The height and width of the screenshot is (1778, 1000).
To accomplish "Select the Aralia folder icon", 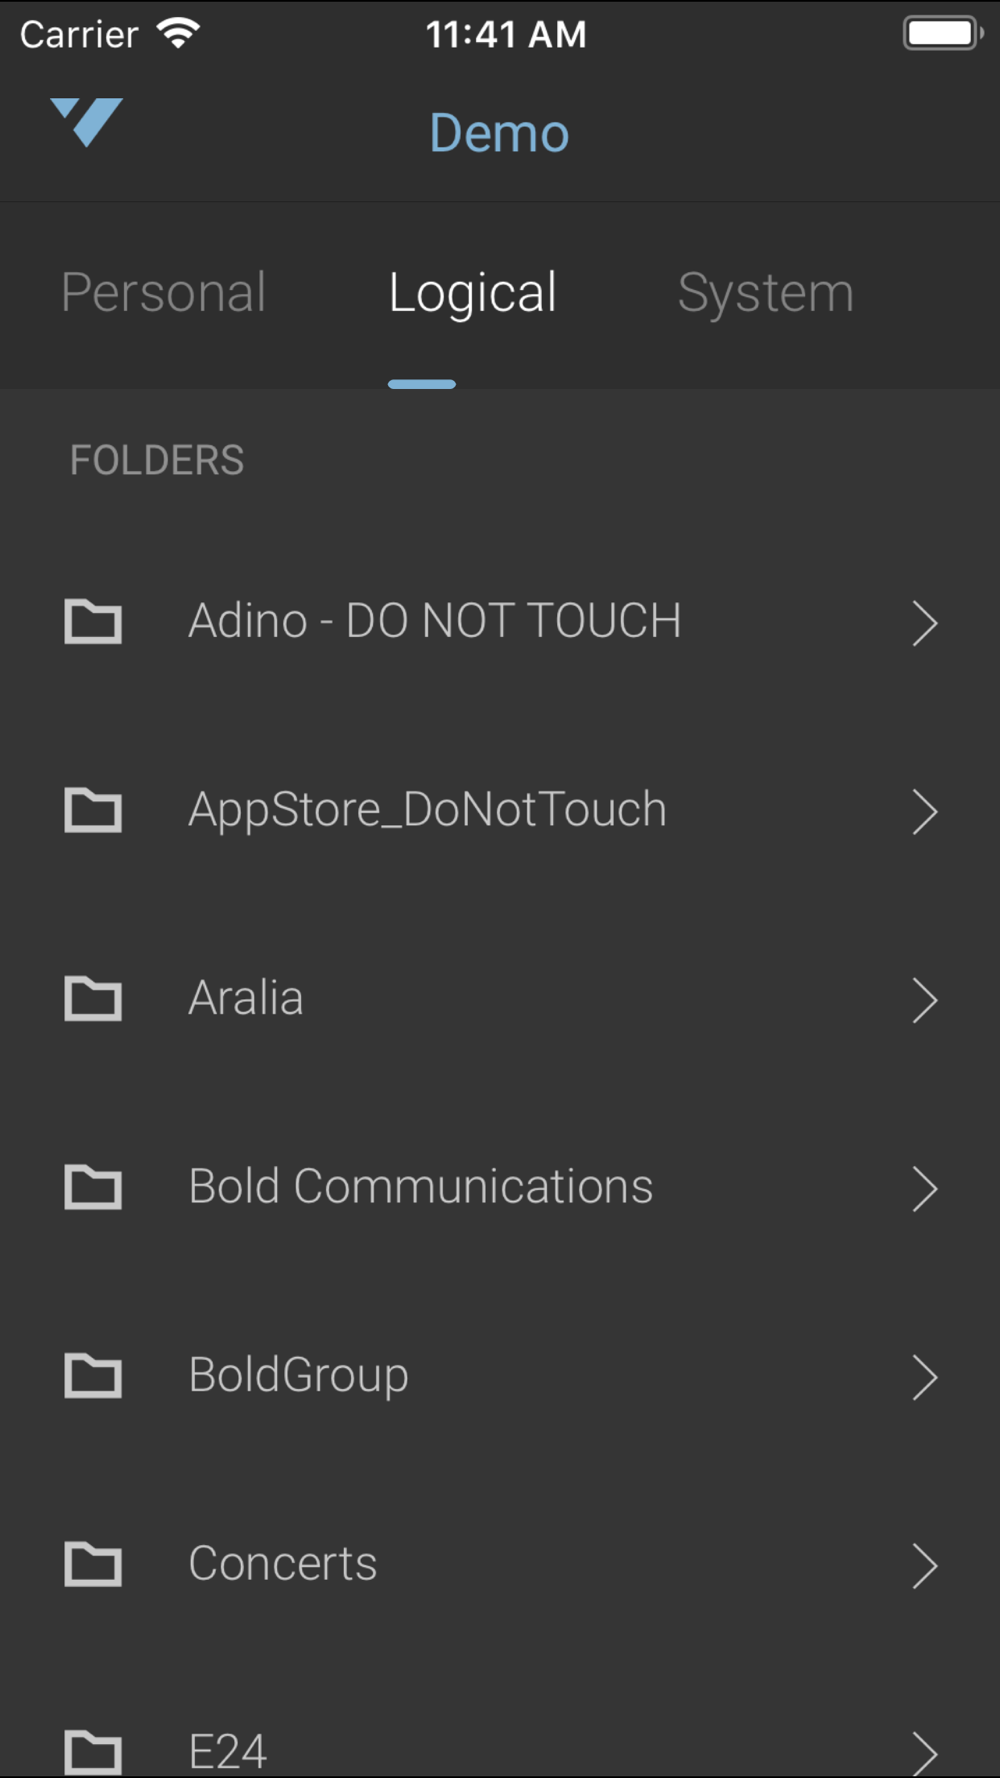I will tap(93, 998).
